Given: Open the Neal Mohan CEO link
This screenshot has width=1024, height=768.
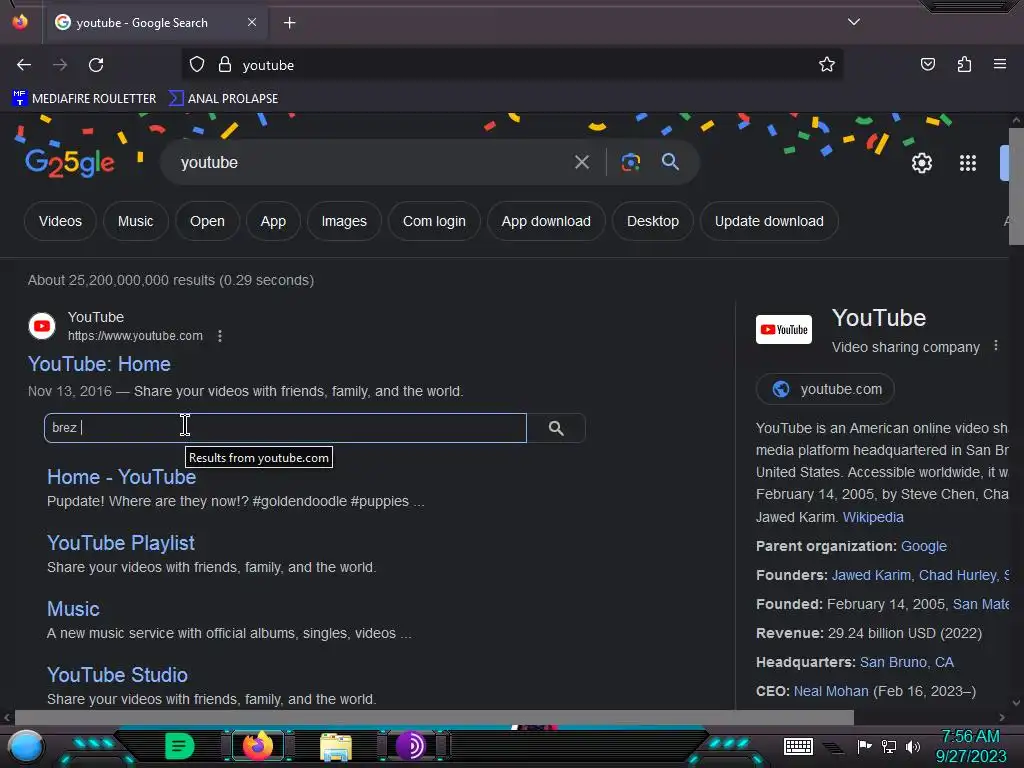Looking at the screenshot, I should [831, 691].
